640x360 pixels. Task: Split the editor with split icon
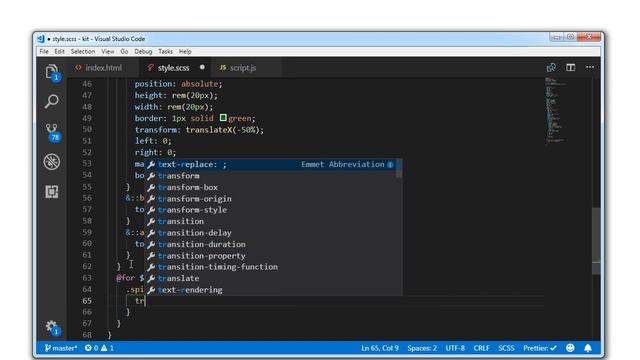coord(571,67)
